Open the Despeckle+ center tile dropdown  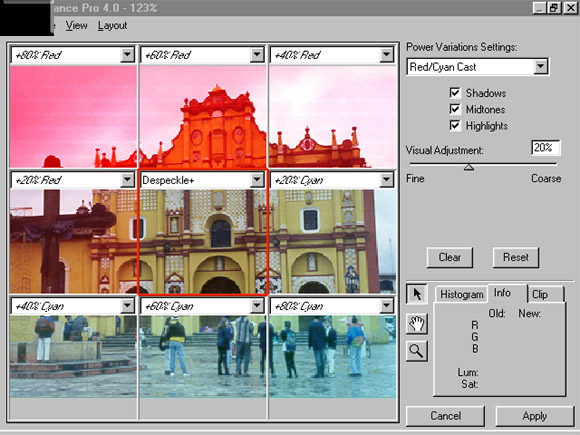256,180
